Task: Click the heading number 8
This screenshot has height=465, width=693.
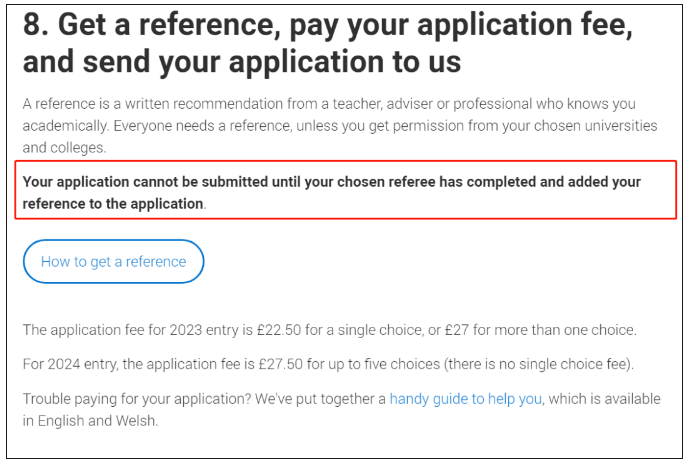Action: (x=35, y=24)
